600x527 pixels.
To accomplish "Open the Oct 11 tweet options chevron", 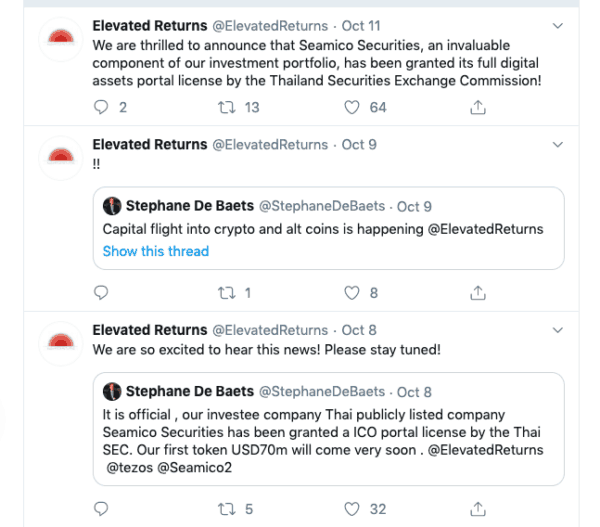I will click(x=557, y=24).
